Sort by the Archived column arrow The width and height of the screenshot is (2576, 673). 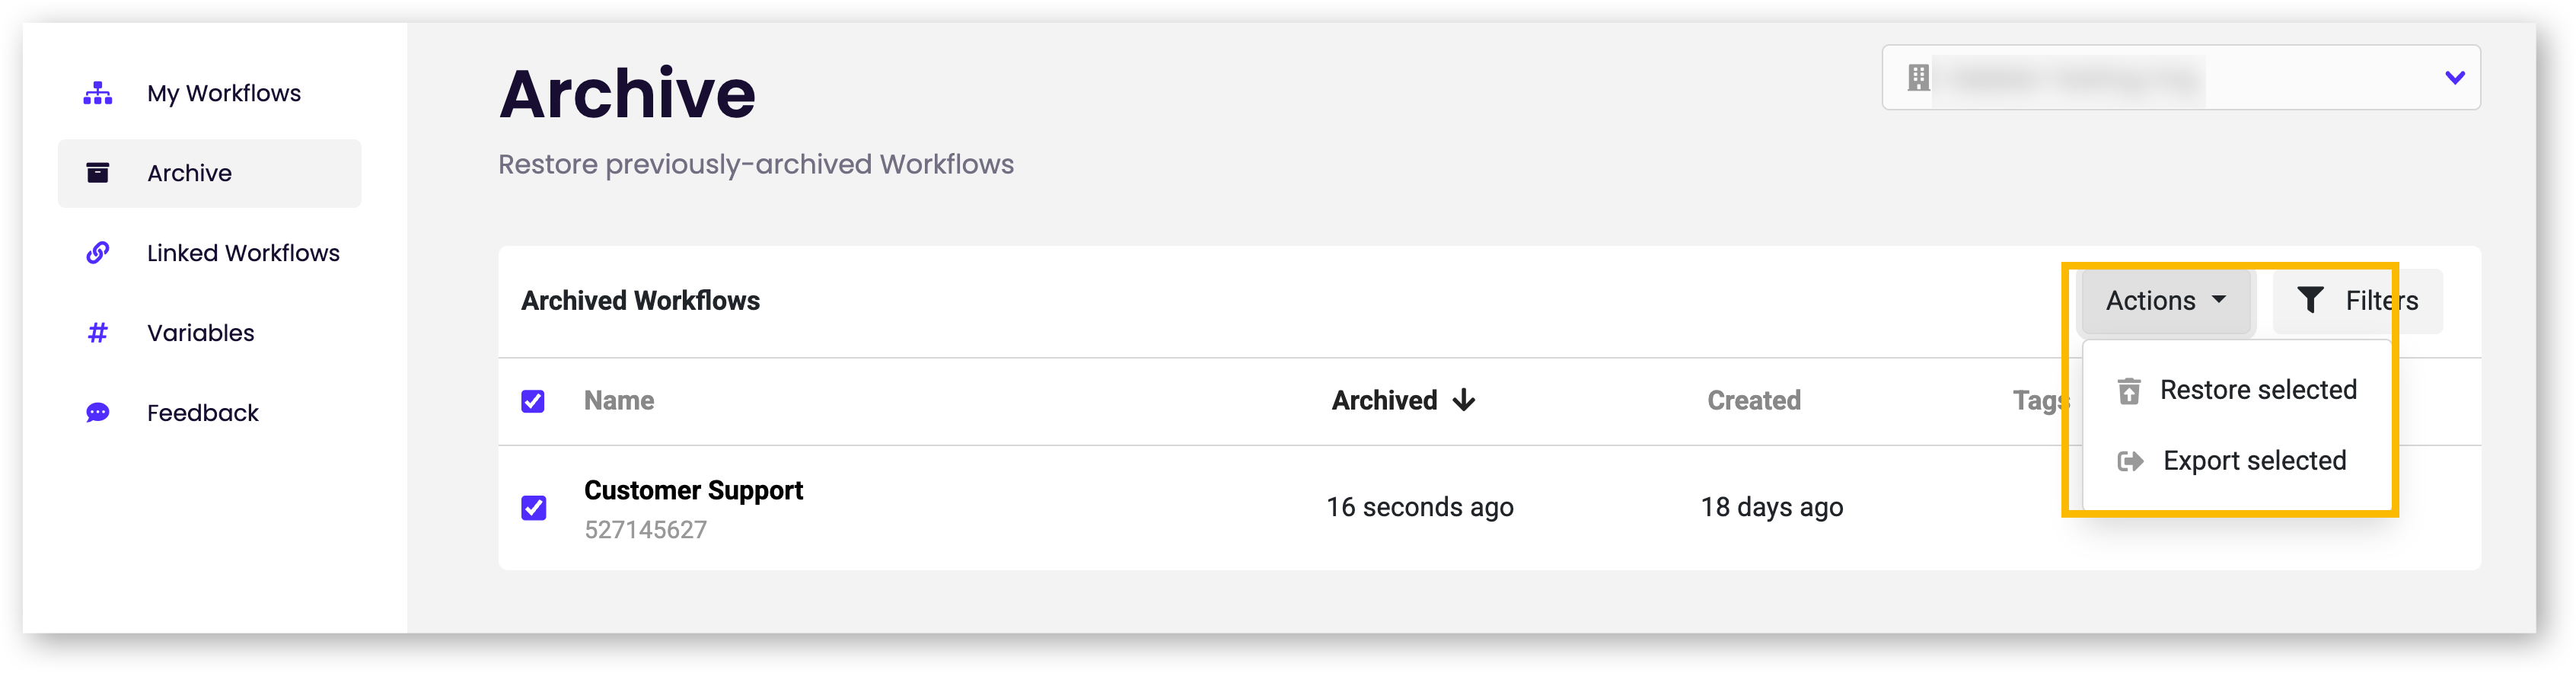1464,400
